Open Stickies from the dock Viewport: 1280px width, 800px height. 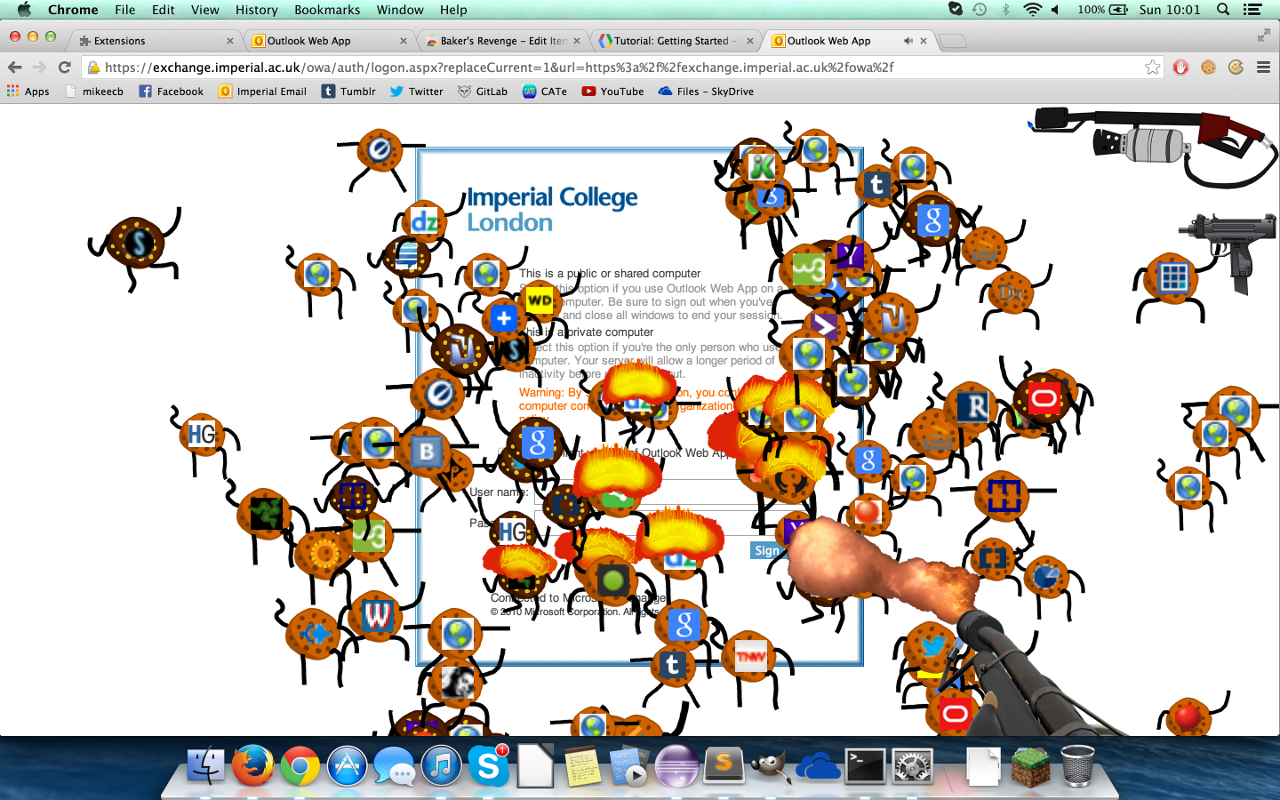click(x=583, y=767)
